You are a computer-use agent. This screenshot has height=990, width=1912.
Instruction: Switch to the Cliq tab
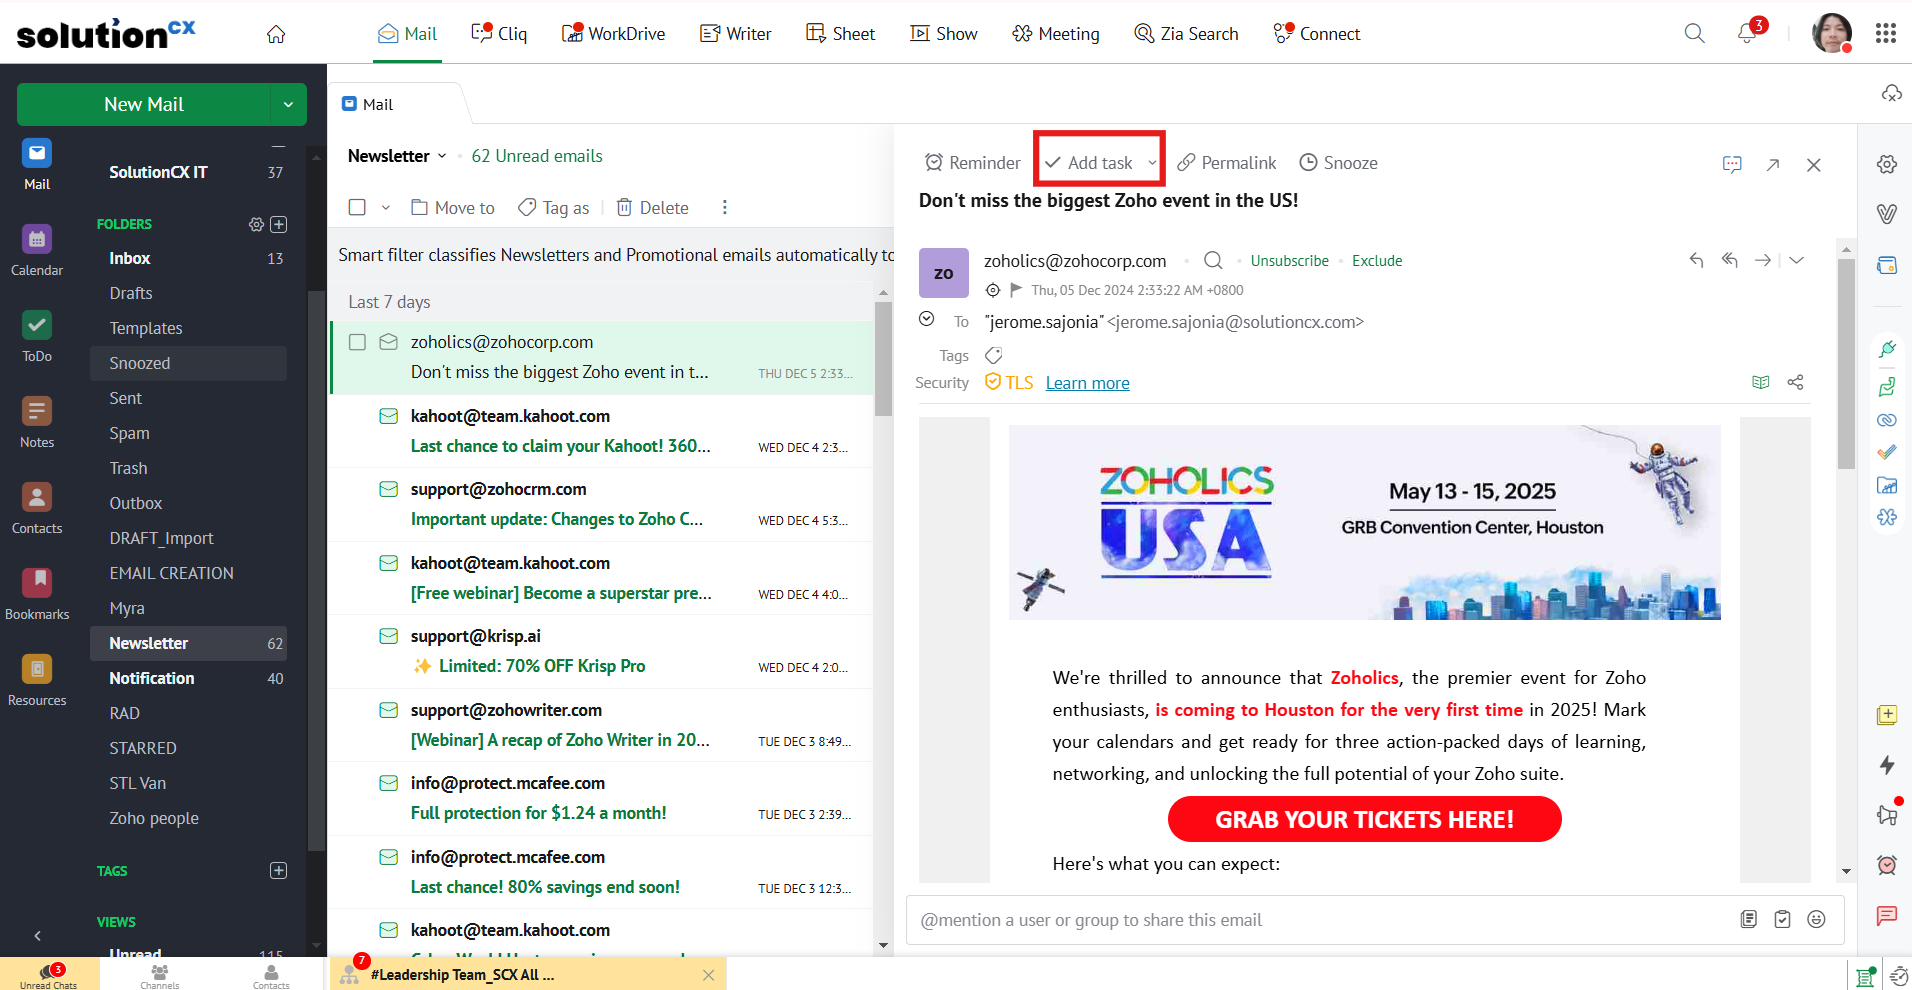click(x=499, y=34)
